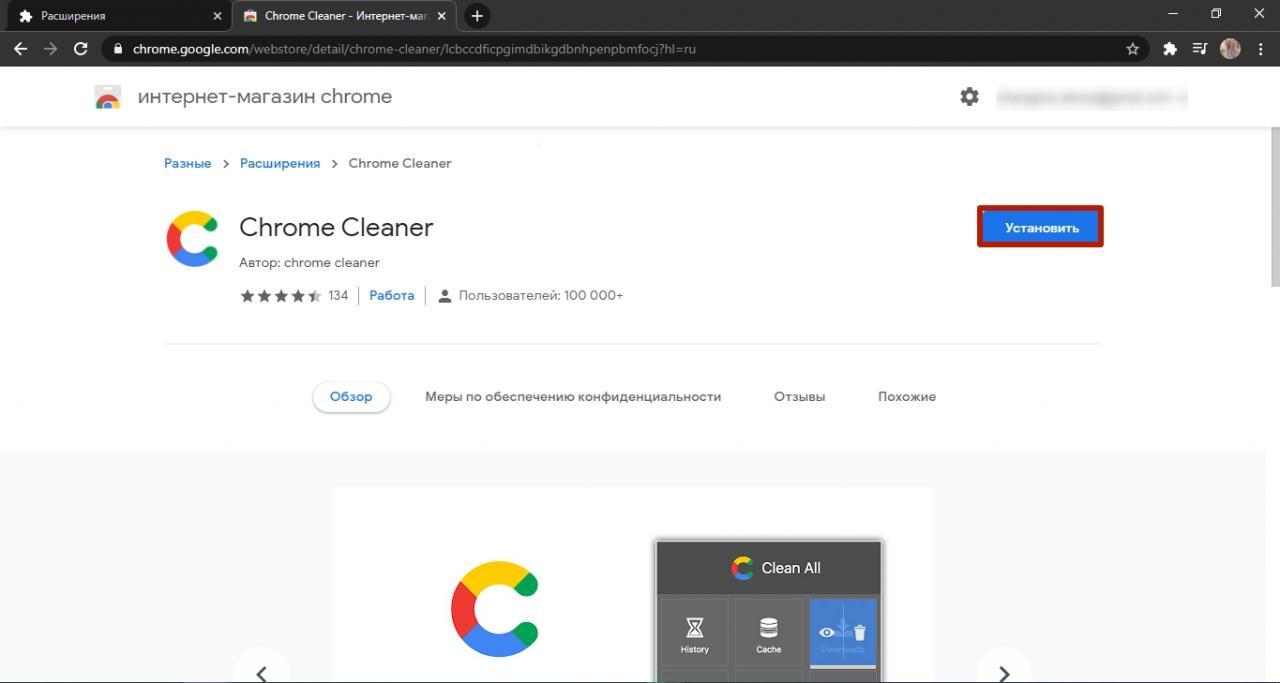Click the users count person icon

tap(445, 296)
